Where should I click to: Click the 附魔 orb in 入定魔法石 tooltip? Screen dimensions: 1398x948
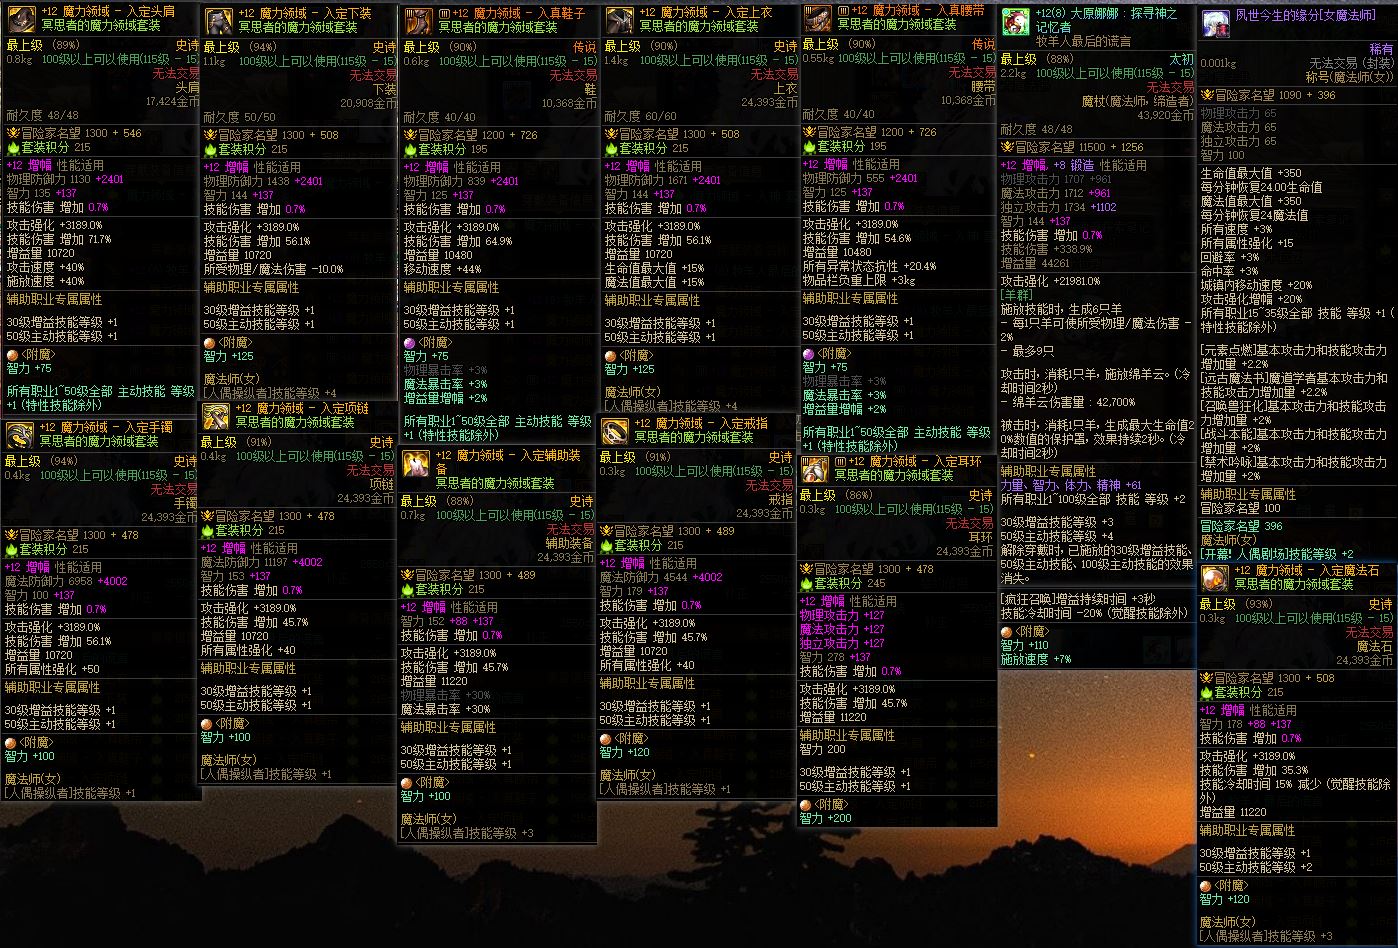tap(1206, 886)
